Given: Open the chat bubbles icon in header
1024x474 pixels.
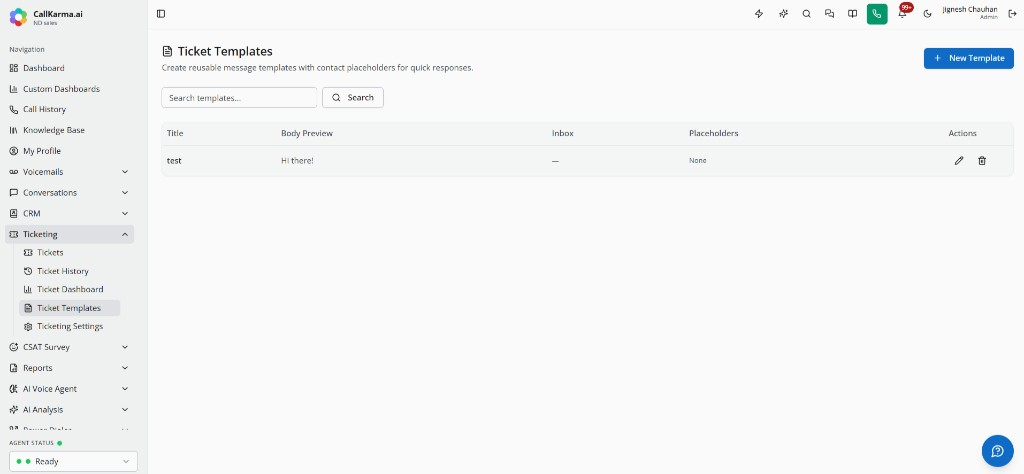Looking at the screenshot, I should click(x=829, y=14).
